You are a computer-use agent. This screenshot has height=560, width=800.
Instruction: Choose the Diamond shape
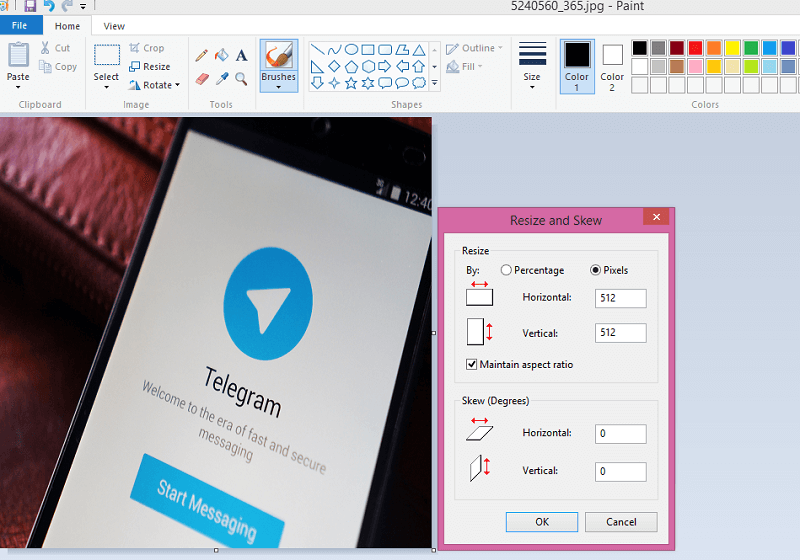(334, 66)
